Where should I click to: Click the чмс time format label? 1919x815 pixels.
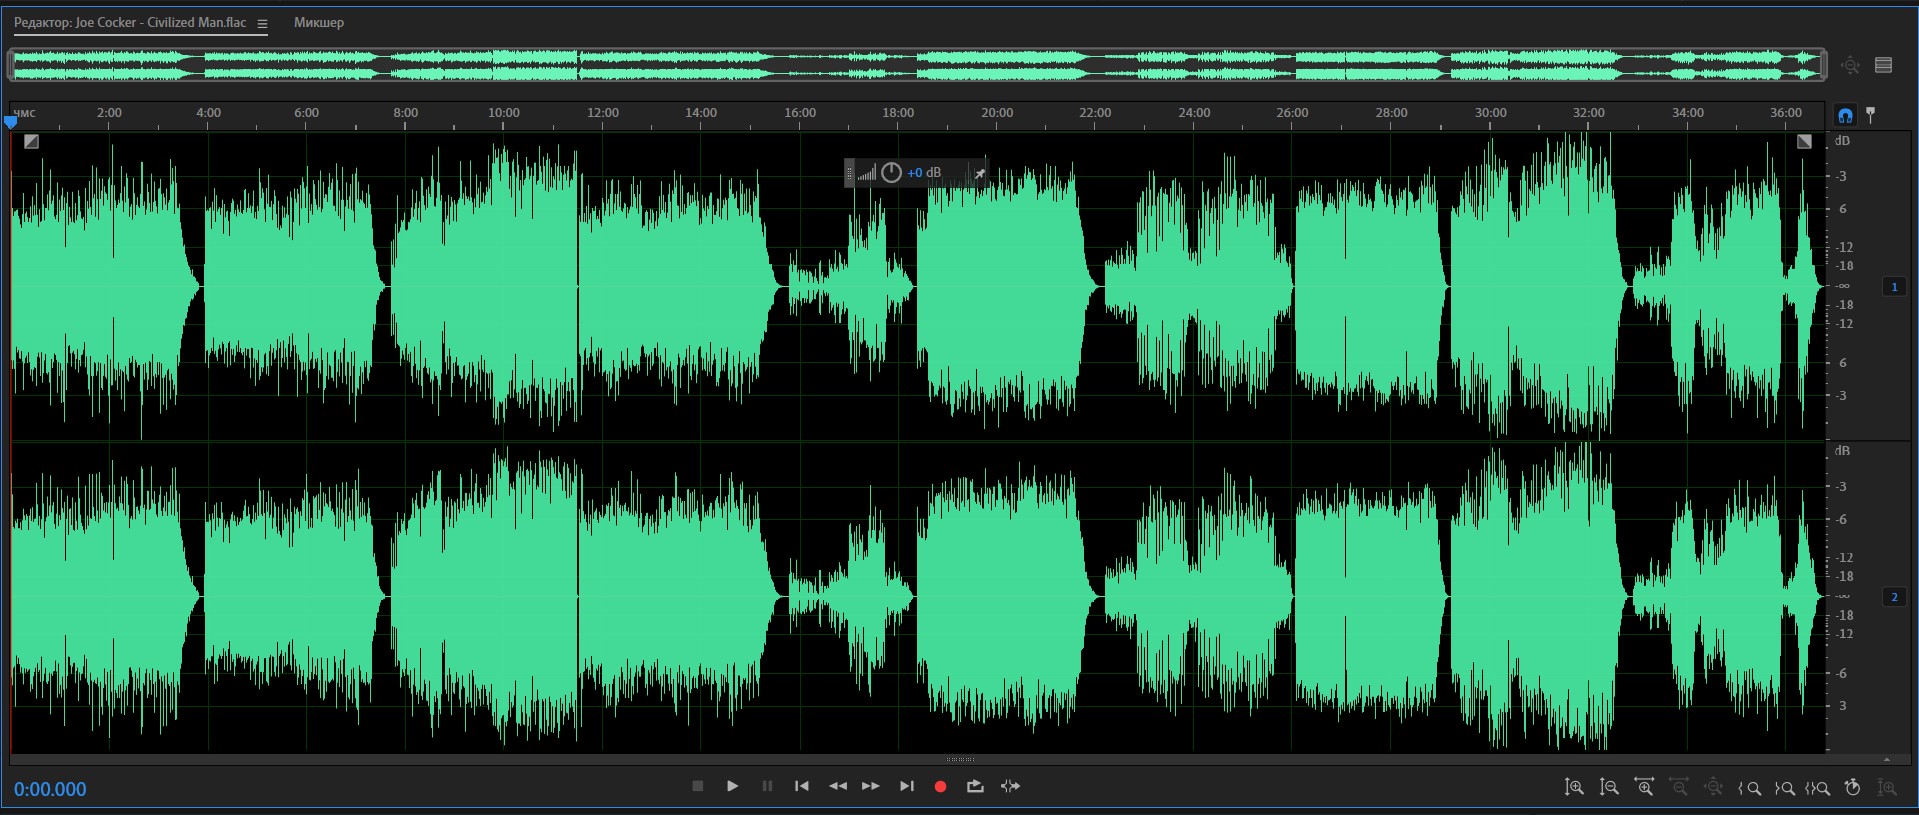(x=24, y=113)
